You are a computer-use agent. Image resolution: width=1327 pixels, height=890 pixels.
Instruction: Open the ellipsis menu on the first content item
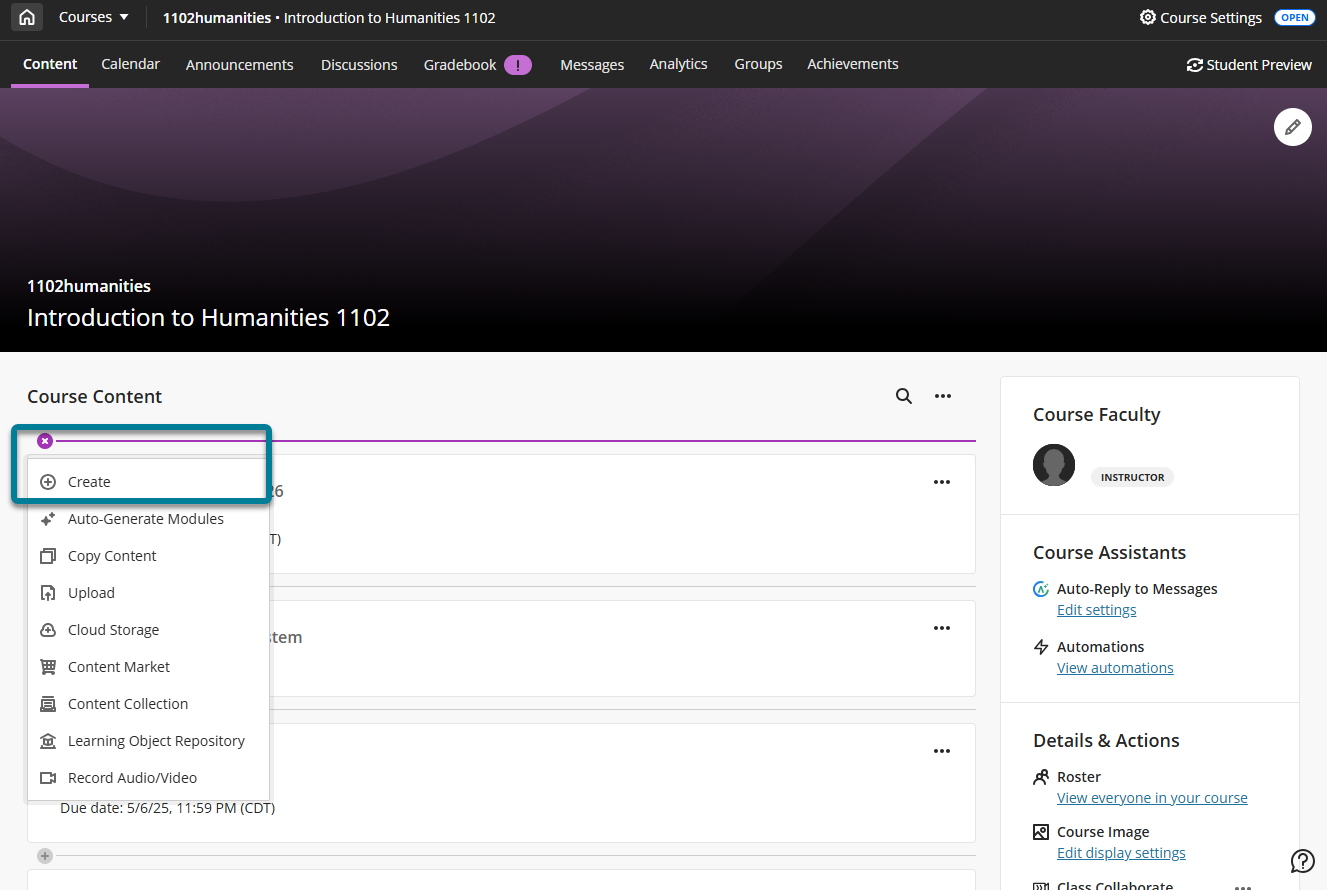coord(941,482)
